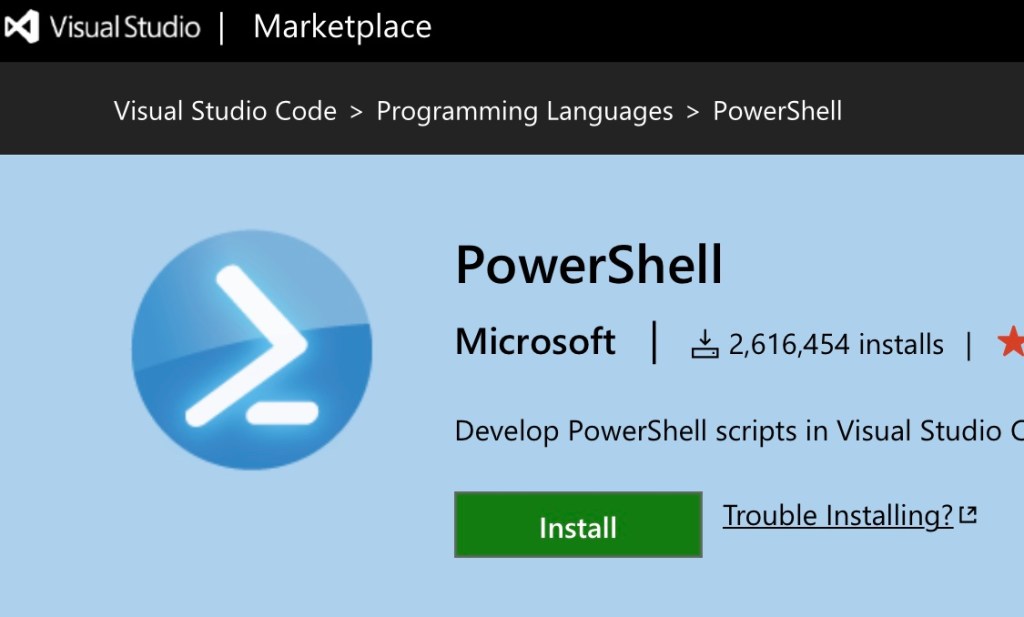Click the Visual Studio wordmark text
This screenshot has height=617, width=1024.
(125, 27)
